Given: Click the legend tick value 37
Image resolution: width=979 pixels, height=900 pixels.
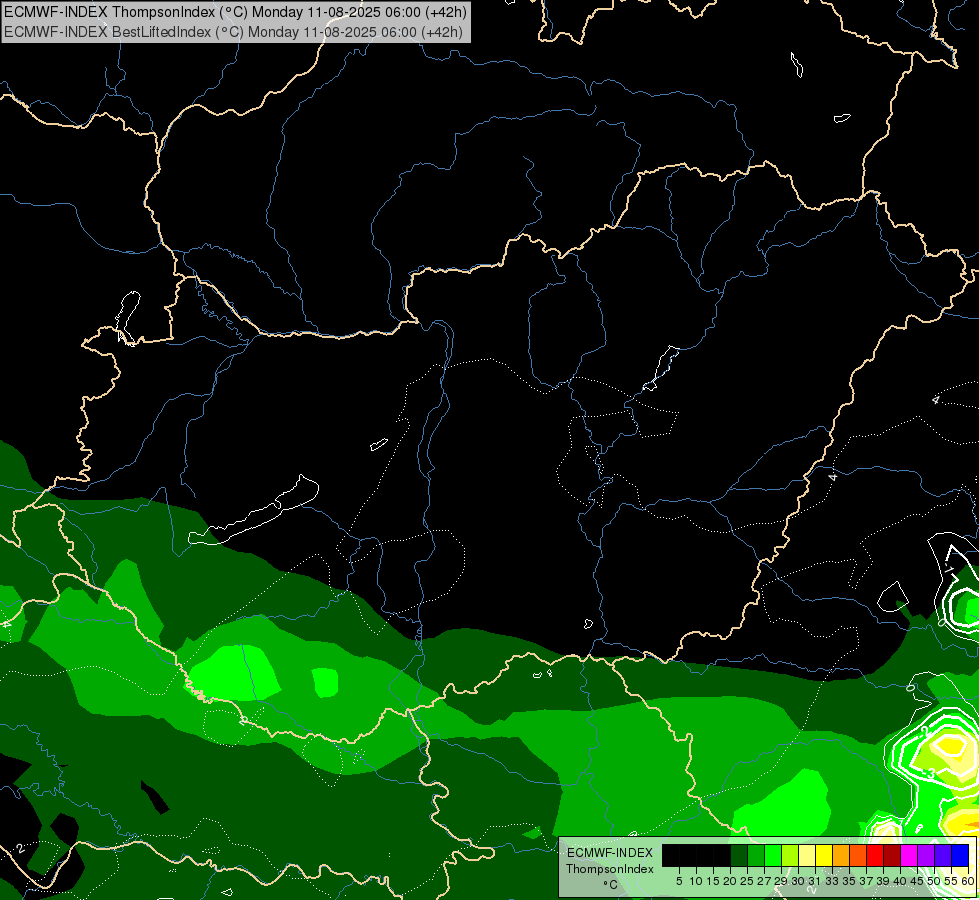Looking at the screenshot, I should (x=866, y=881).
